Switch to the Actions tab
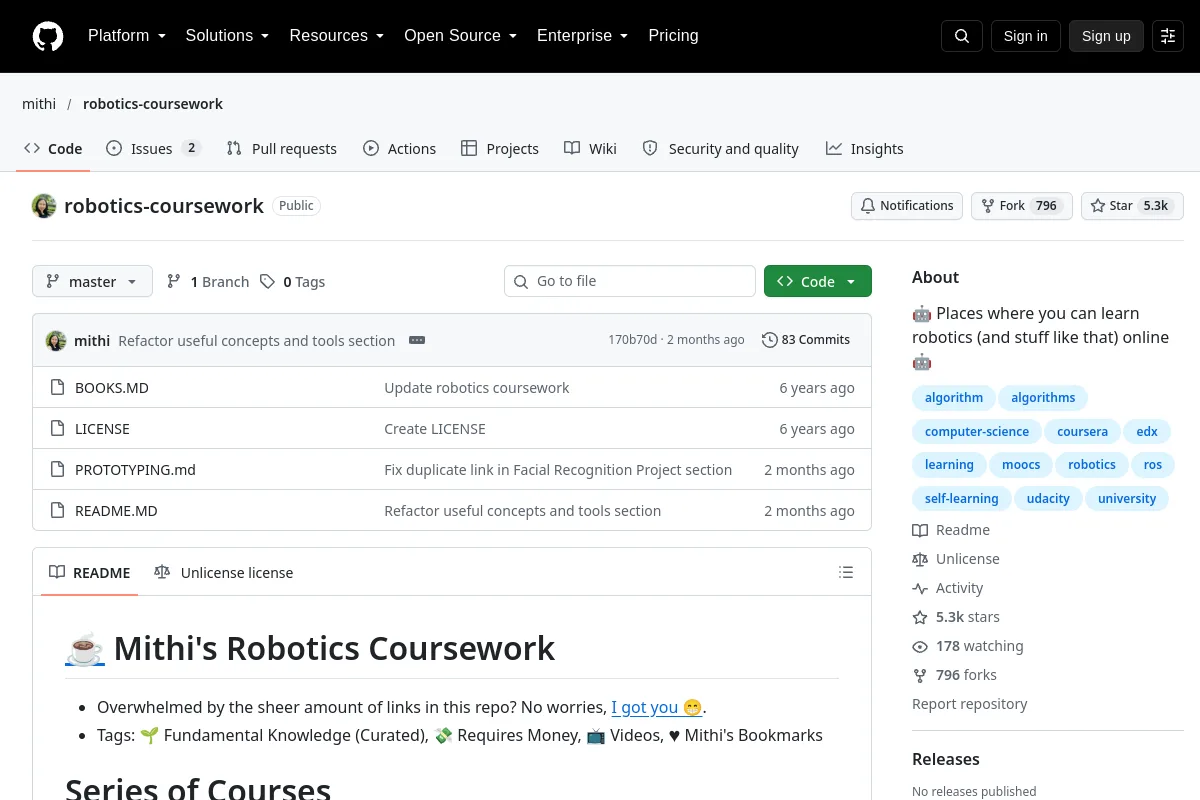Image resolution: width=1200 pixels, height=800 pixels. (400, 149)
